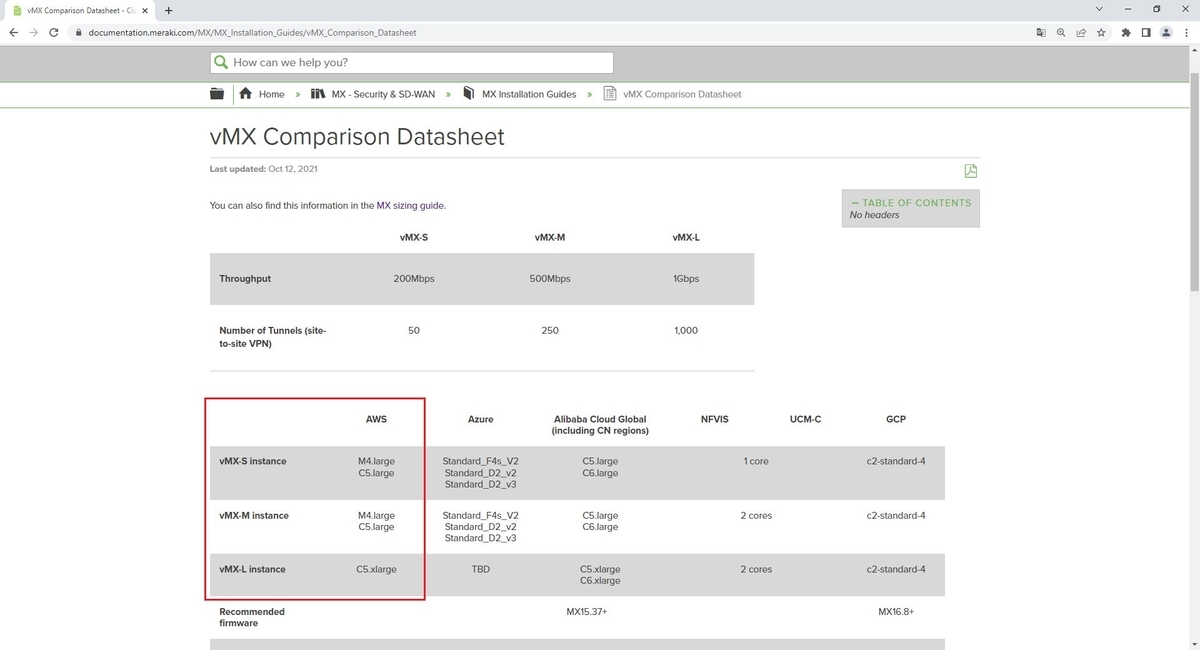Image resolution: width=1200 pixels, height=650 pixels.
Task: Open MX - Security & SD-WAN breadcrumb
Action: click(x=383, y=94)
